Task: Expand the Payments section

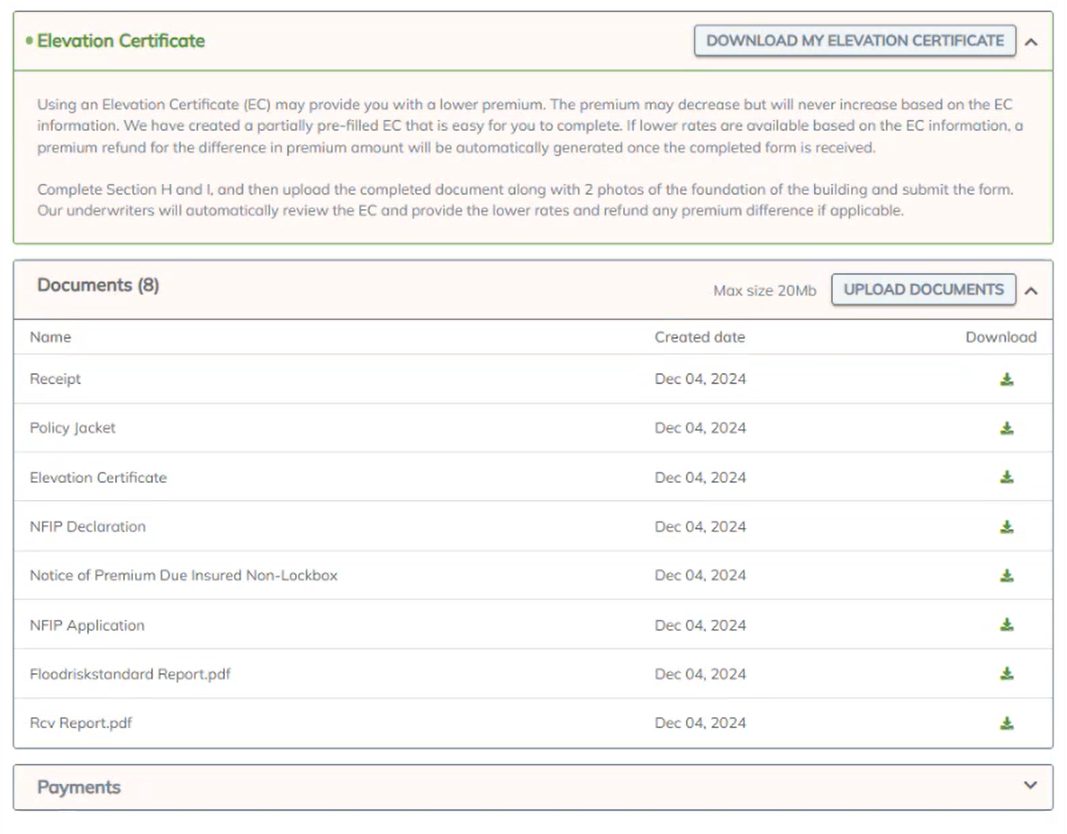Action: [1031, 786]
